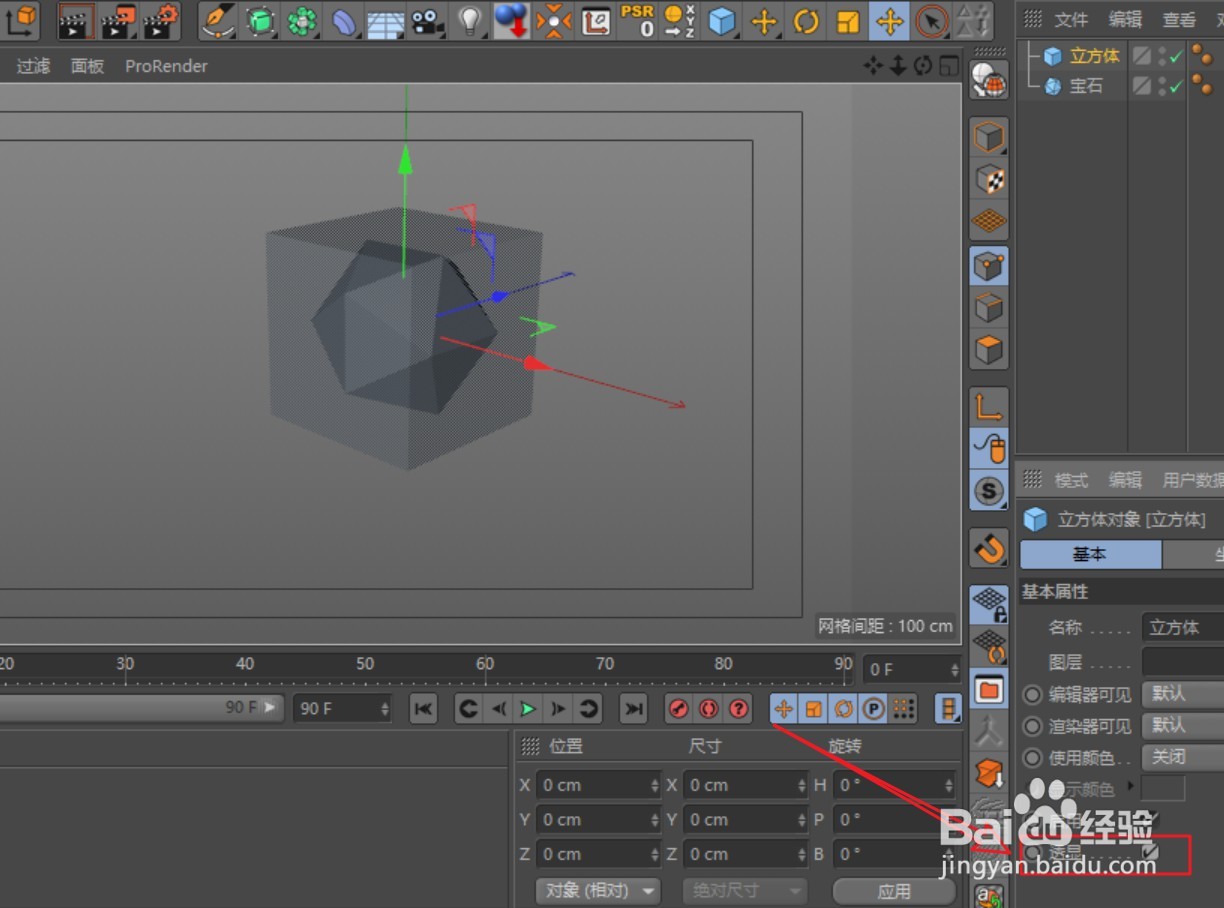Viewport: 1224px width, 908px height.
Task: Toggle Snap magnet icon
Action: click(989, 548)
